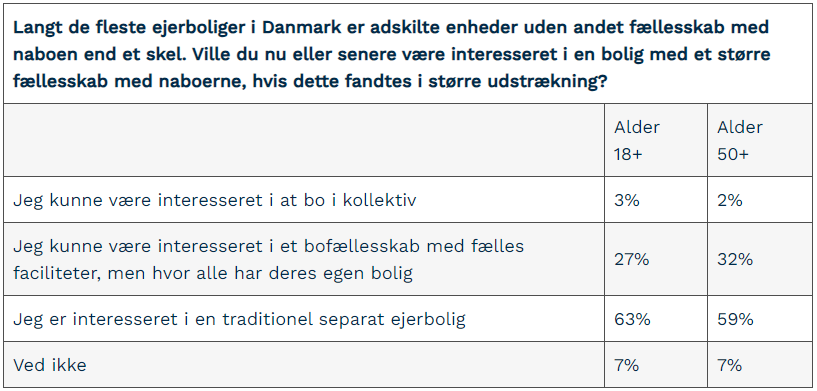The image size is (817, 391).
Task: Click the 27% value in Alder 18+
Action: [632, 259]
